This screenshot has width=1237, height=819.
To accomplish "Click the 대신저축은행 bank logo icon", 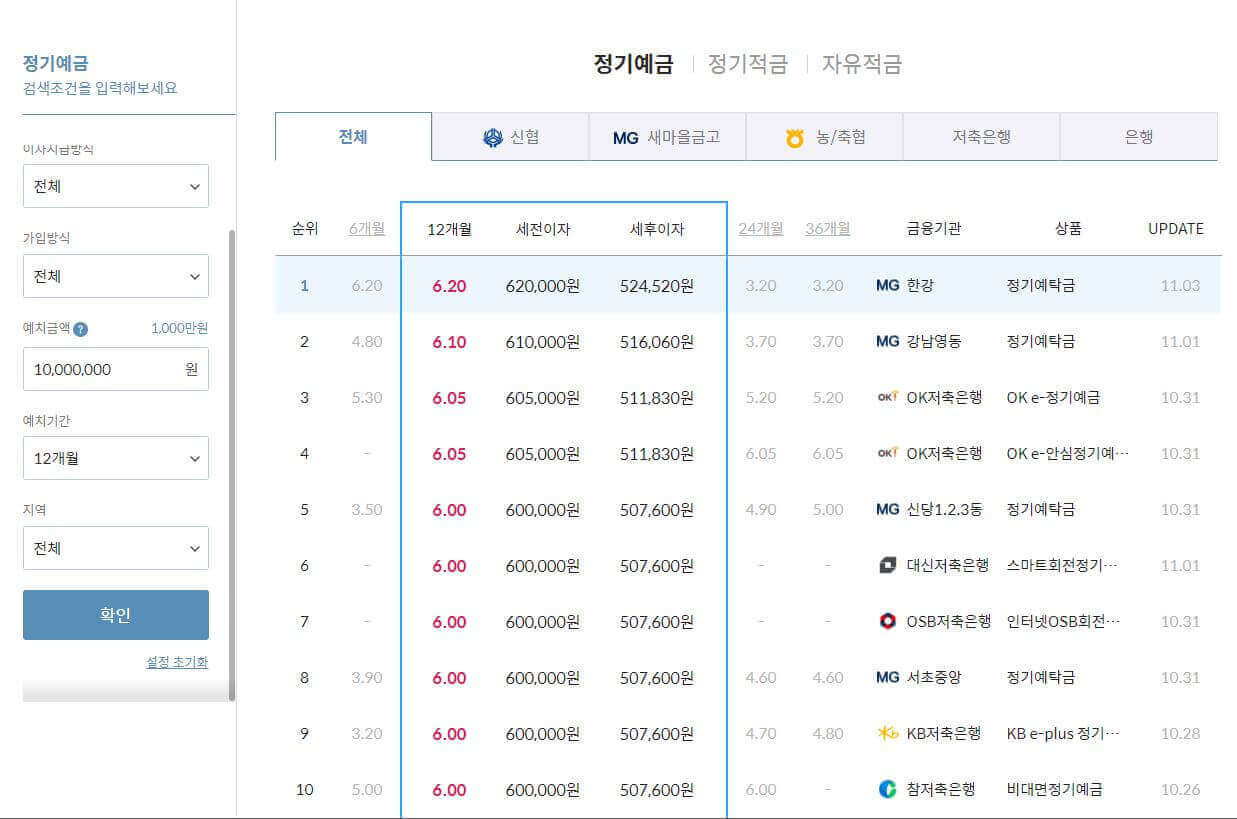I will tap(886, 565).
